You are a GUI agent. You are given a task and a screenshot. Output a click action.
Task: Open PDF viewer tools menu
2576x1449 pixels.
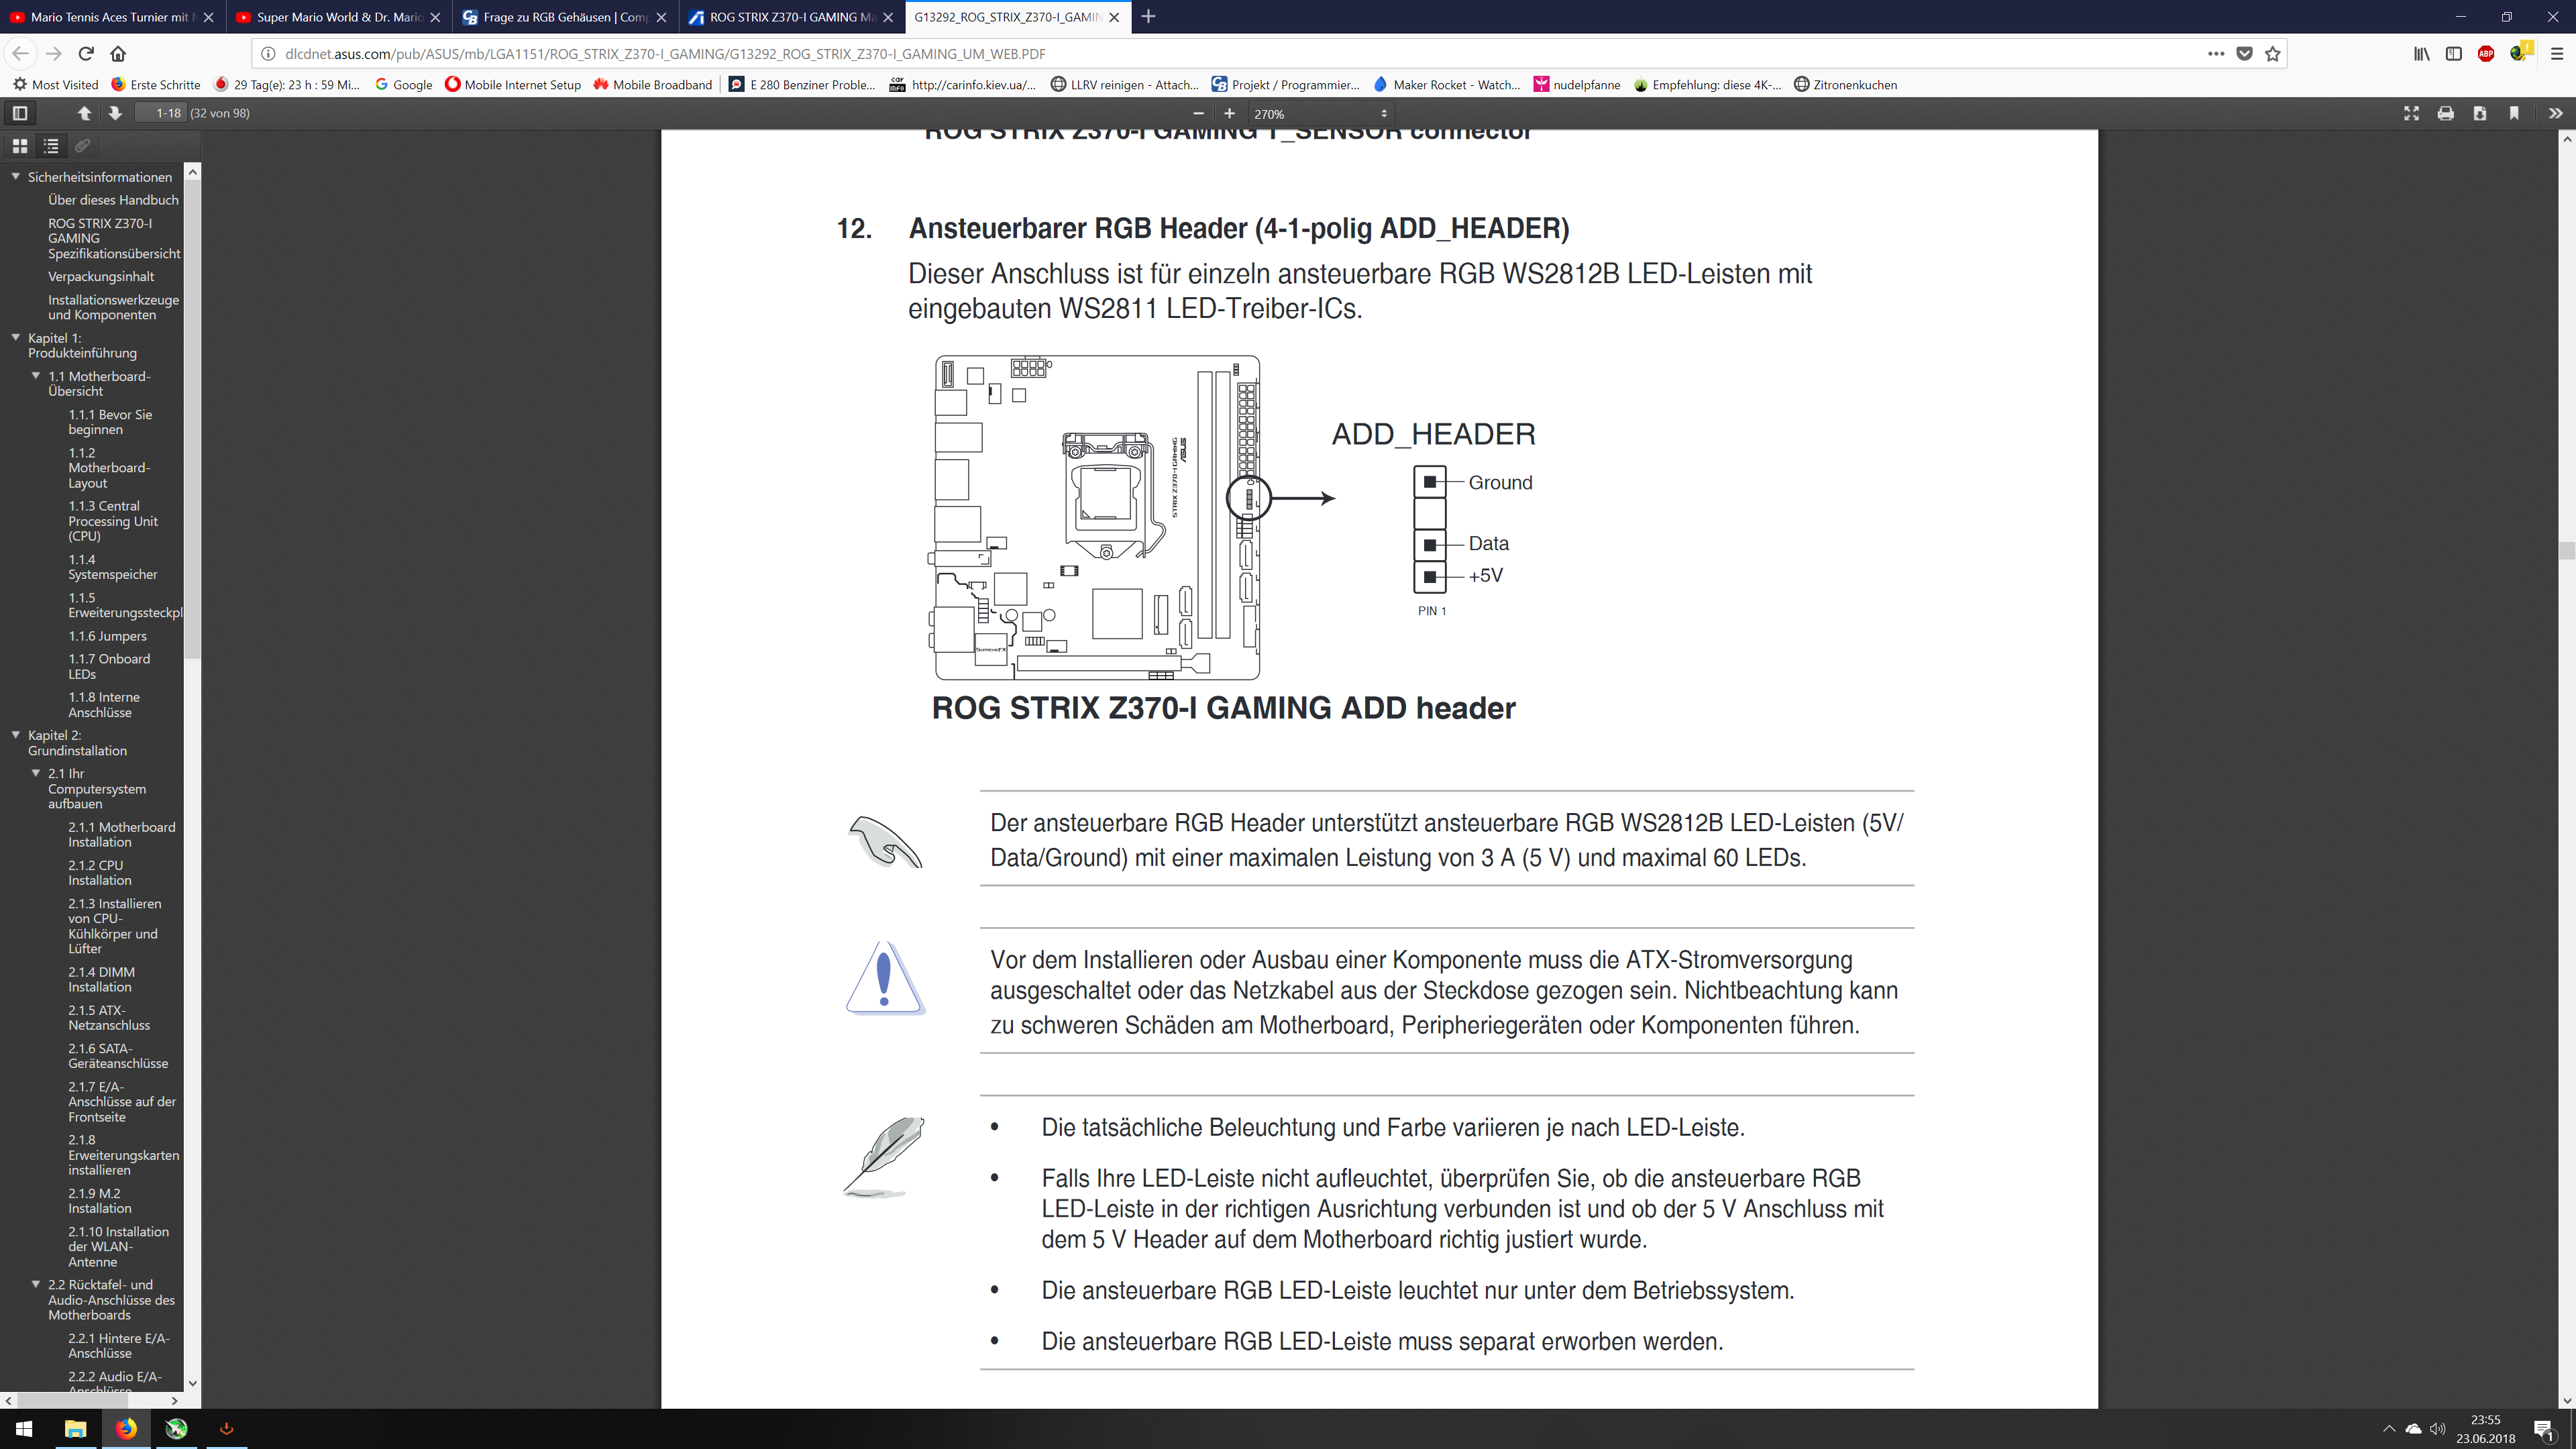(2555, 113)
